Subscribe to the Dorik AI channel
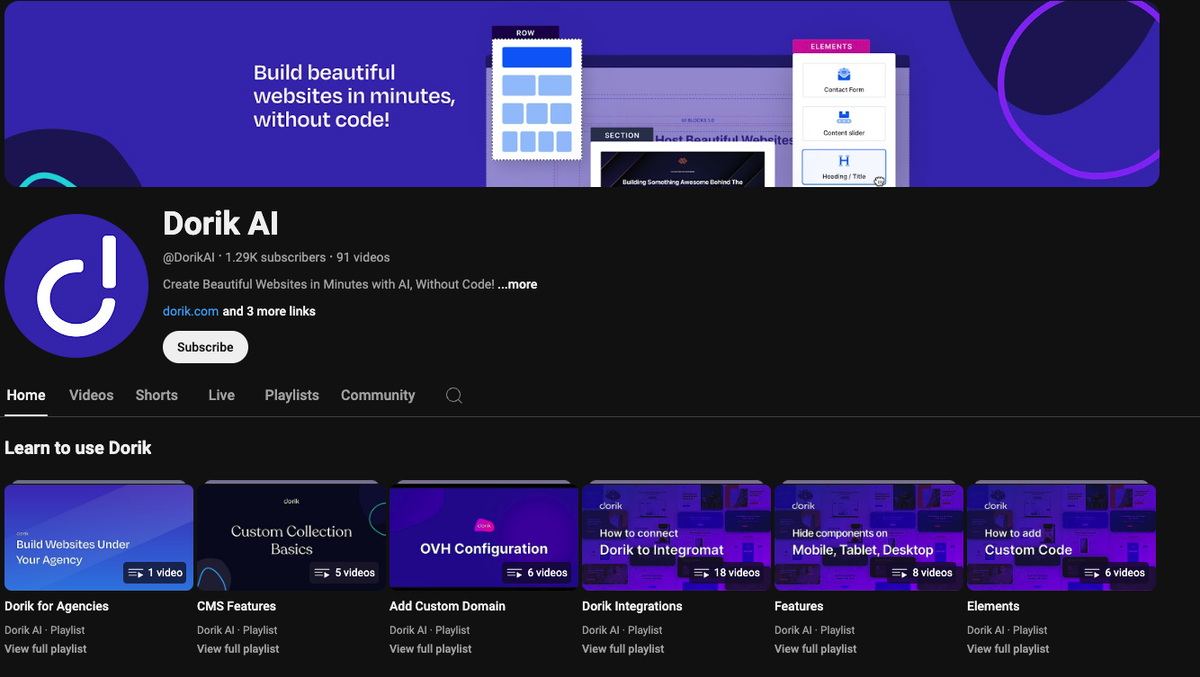Viewport: 1200px width, 677px height. (205, 347)
